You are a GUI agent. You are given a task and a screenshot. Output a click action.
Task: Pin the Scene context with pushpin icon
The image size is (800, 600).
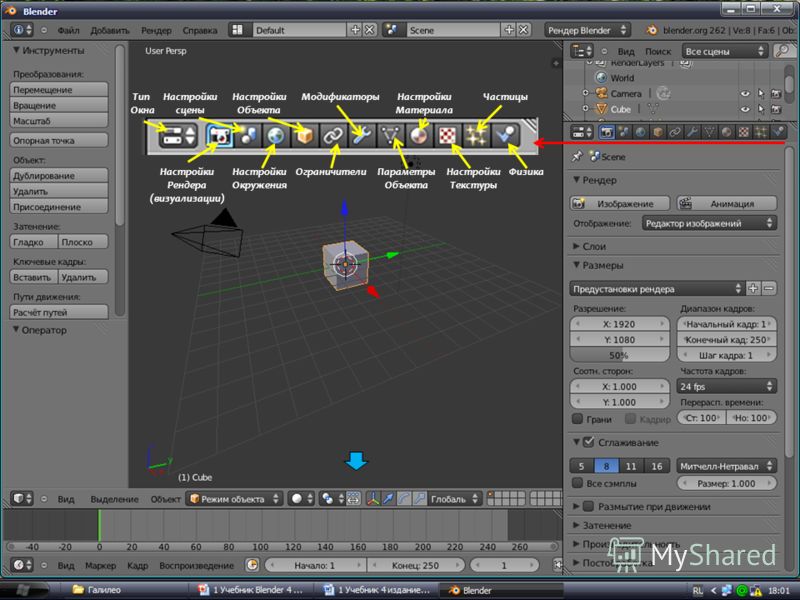(x=577, y=156)
